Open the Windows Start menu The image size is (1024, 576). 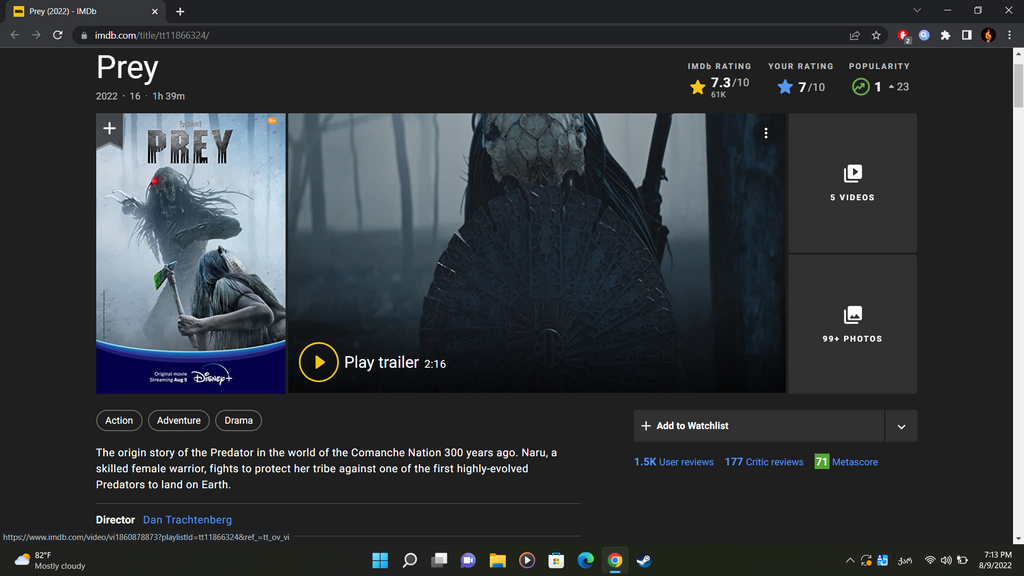(x=380, y=560)
